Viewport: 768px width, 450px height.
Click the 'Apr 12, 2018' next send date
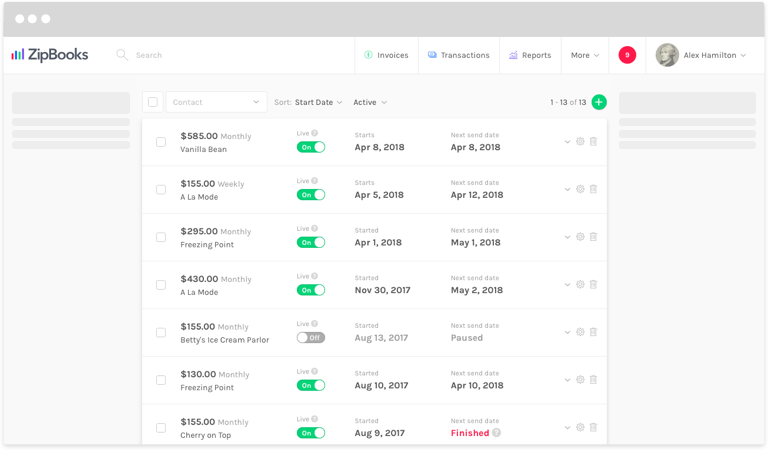[477, 194]
